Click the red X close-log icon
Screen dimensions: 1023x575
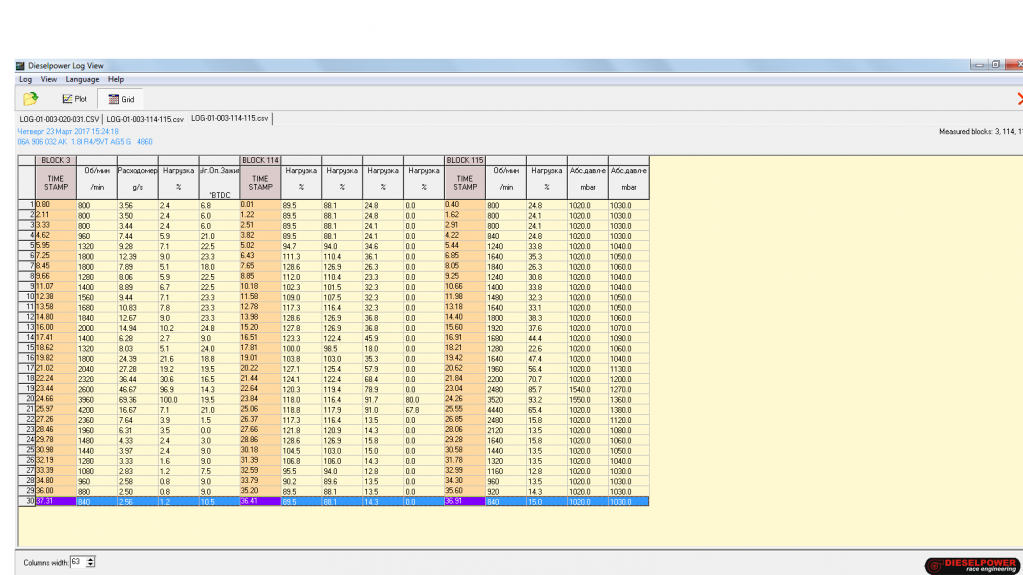point(1019,99)
